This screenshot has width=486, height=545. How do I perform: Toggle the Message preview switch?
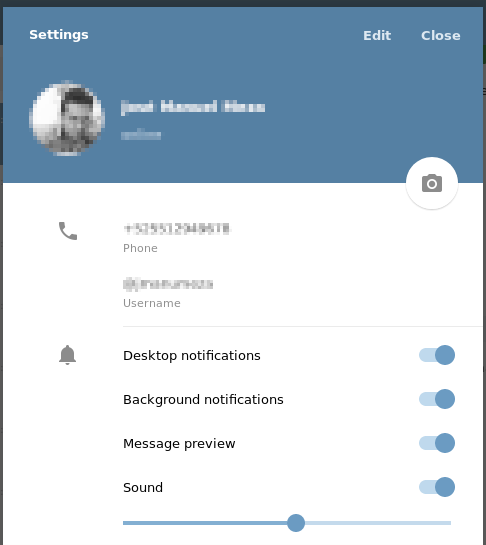437,443
